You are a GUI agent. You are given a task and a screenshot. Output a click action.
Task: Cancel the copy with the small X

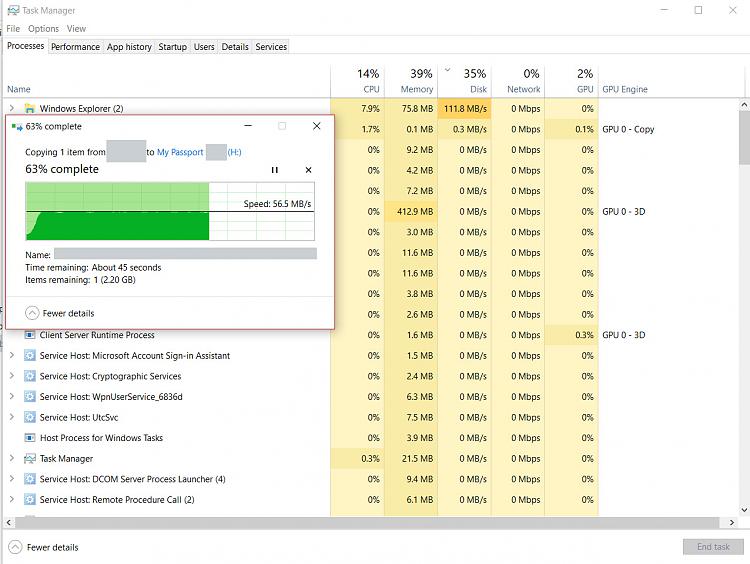click(309, 170)
